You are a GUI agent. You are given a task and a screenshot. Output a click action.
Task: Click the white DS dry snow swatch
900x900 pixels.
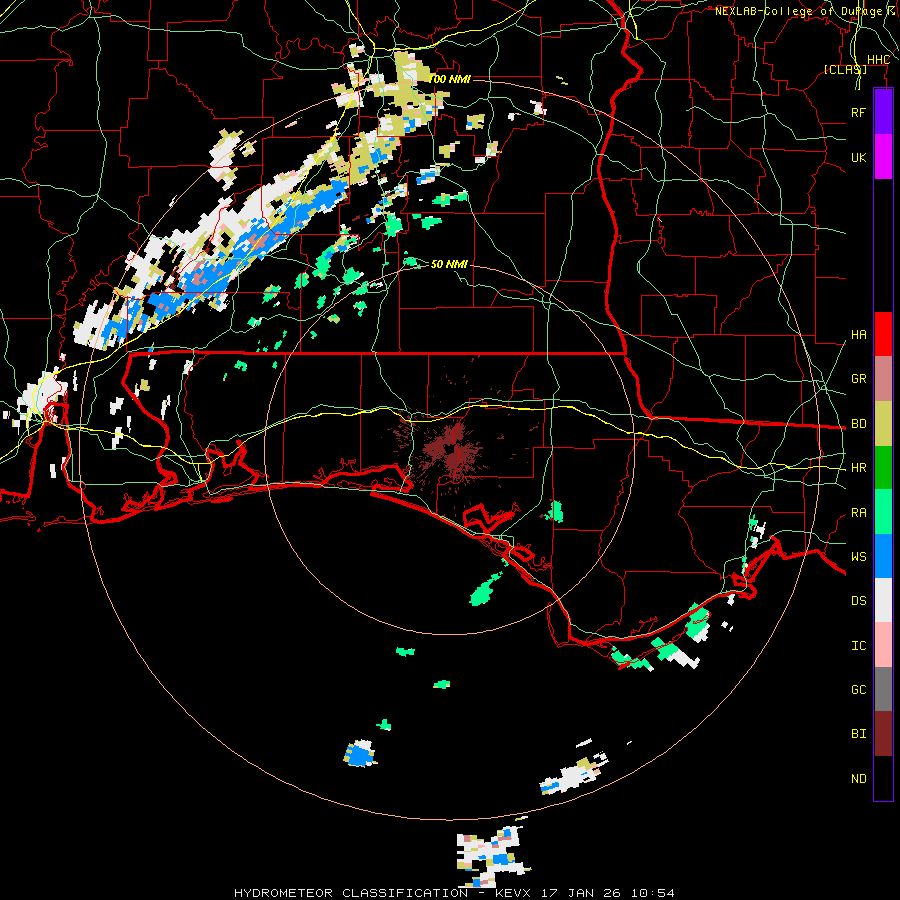point(883,600)
